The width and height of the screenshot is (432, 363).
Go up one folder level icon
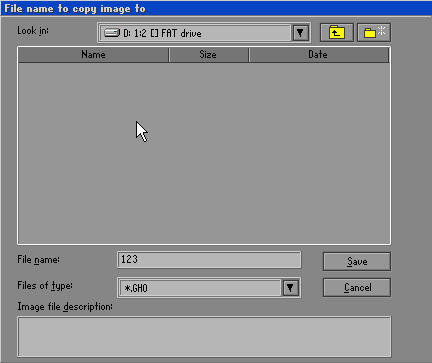337,32
